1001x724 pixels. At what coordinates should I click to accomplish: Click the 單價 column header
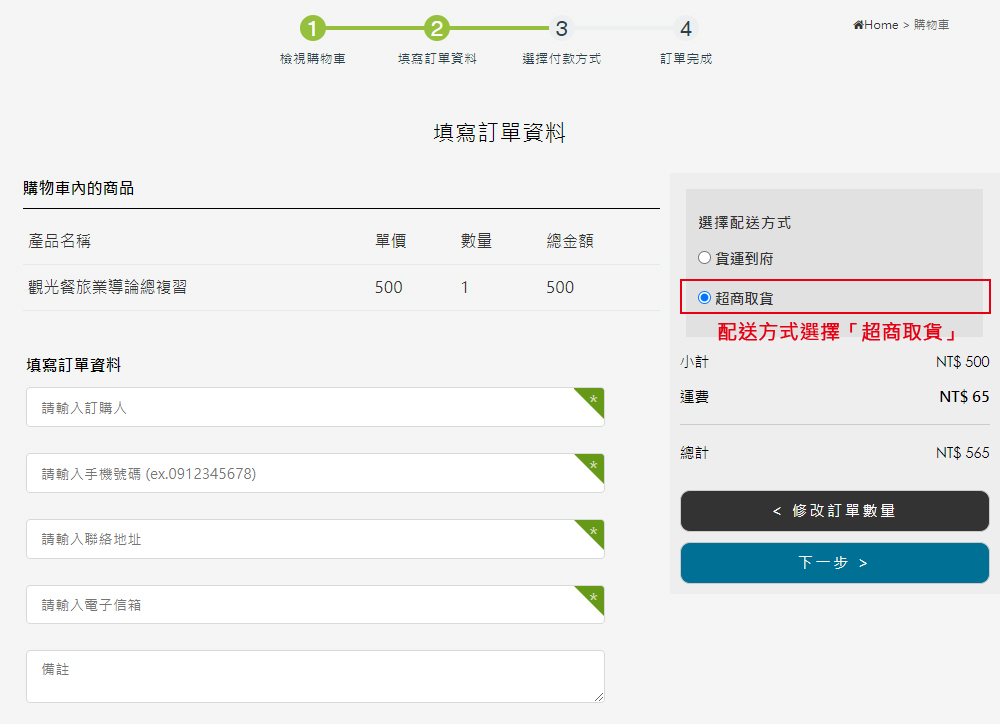pyautogui.click(x=391, y=241)
